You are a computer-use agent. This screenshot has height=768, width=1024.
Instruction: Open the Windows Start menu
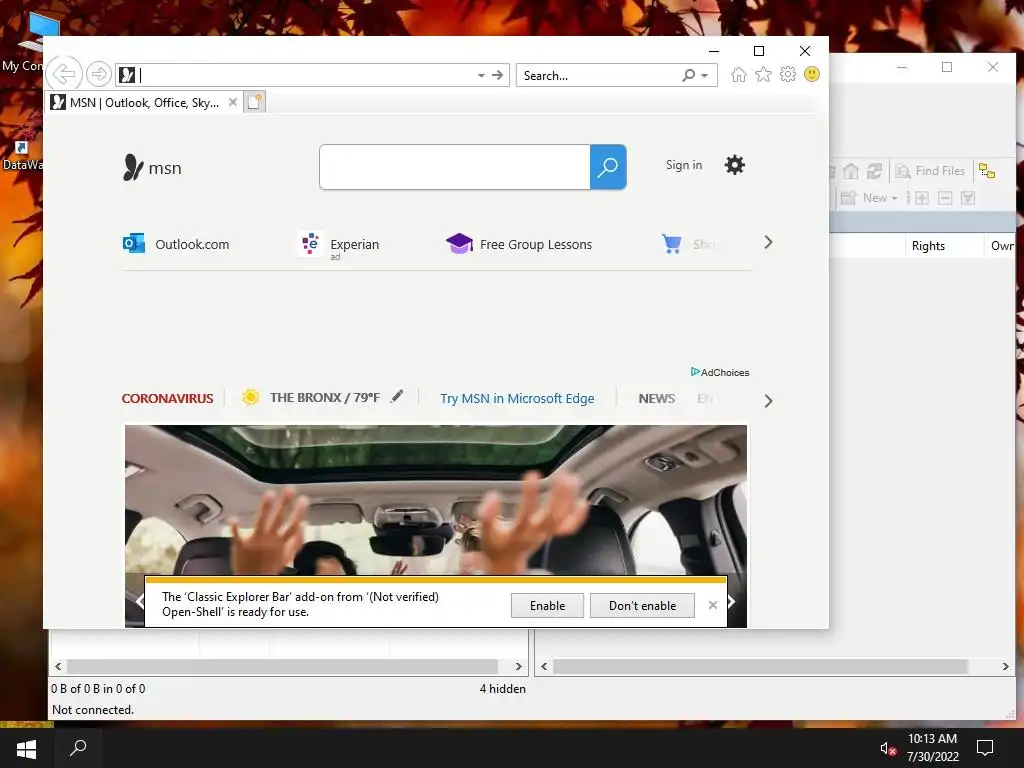26,748
